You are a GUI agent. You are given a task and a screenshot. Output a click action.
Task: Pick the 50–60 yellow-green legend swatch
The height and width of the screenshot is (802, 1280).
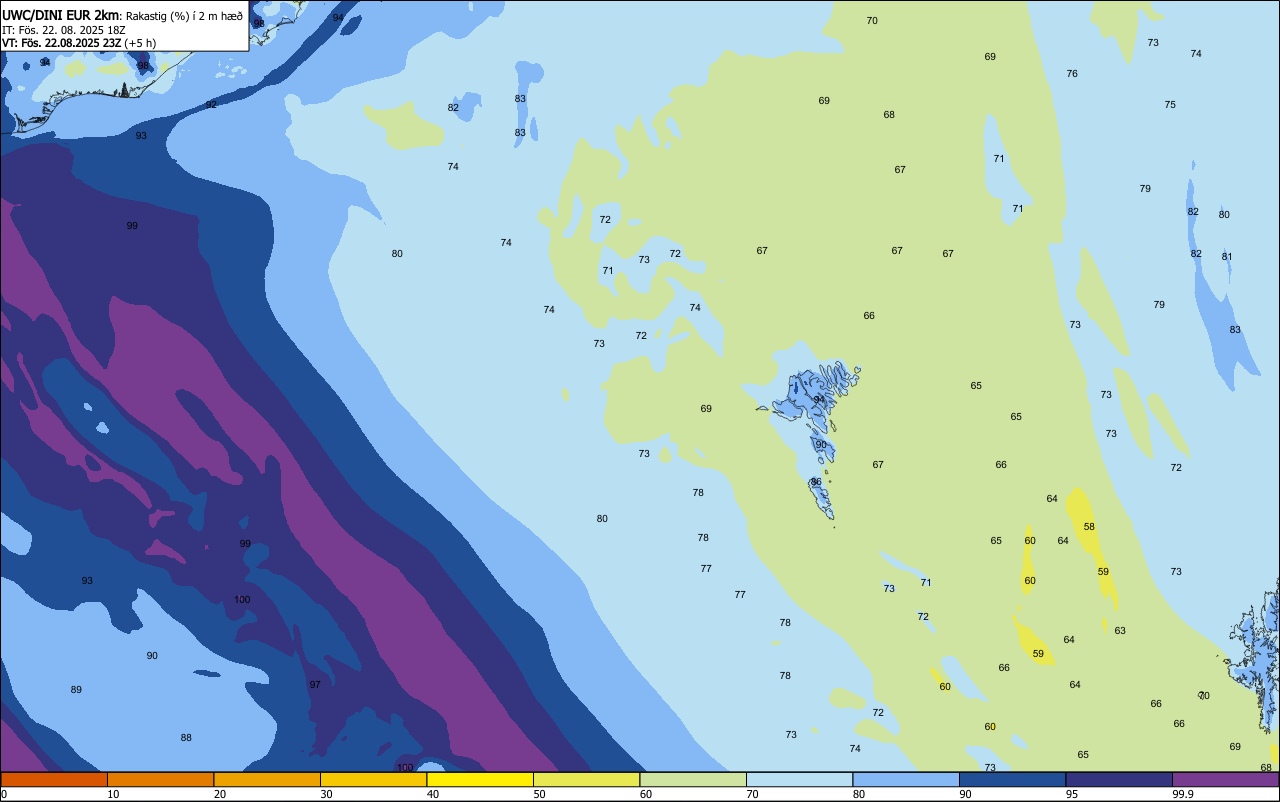586,779
